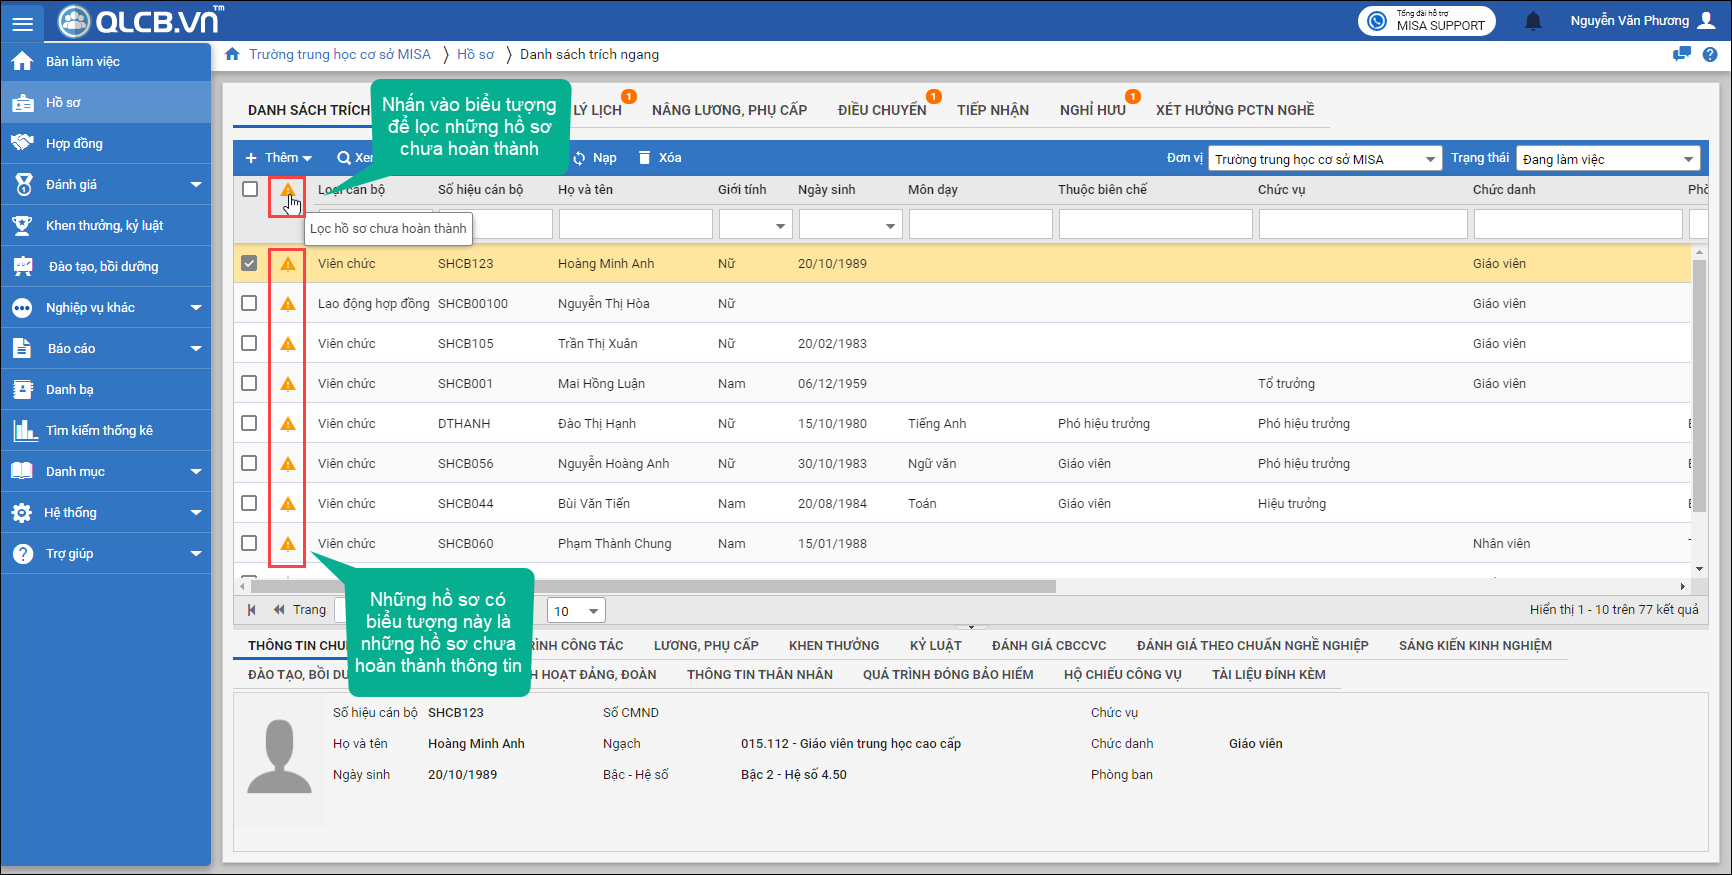Open notifications bell icon
The height and width of the screenshot is (875, 1732).
point(1533,21)
